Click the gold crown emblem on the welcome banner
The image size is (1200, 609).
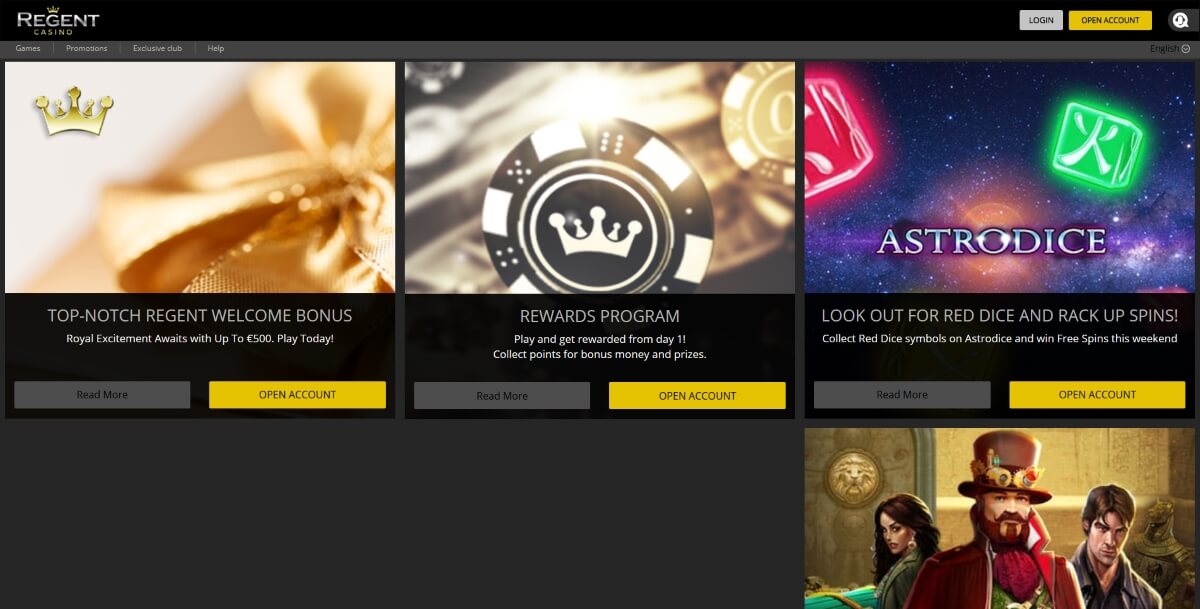click(74, 111)
